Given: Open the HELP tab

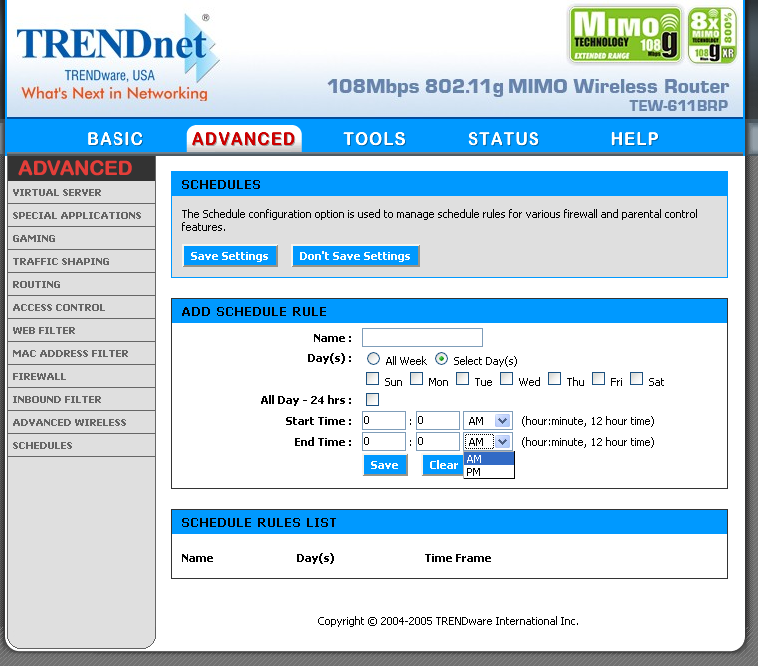Looking at the screenshot, I should (x=635, y=139).
